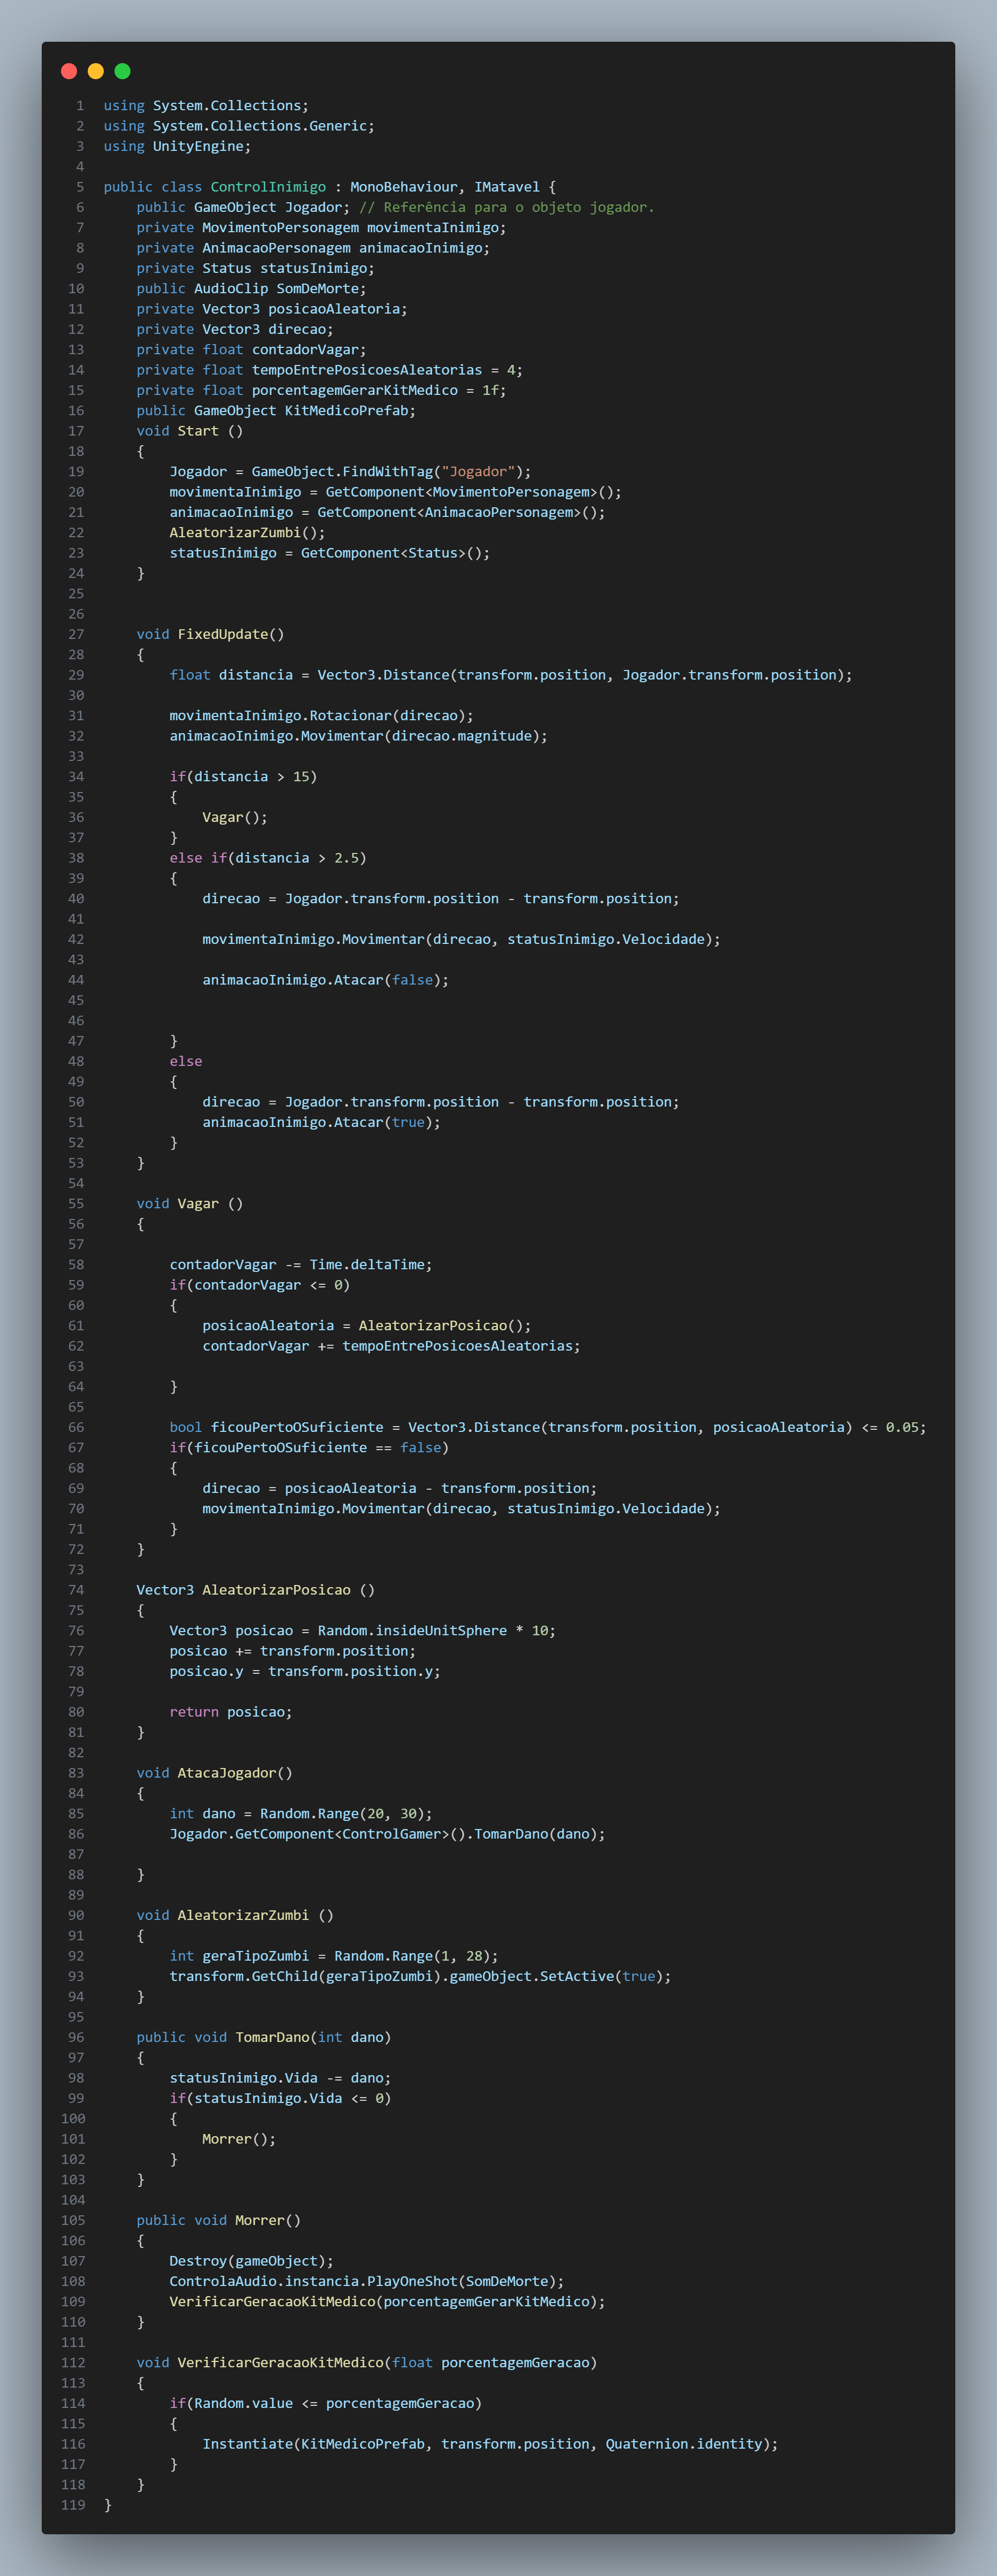Viewport: 997px width, 2576px height.
Task: Click the class name 'ControlInimigo'
Action: pyautogui.click(x=268, y=187)
